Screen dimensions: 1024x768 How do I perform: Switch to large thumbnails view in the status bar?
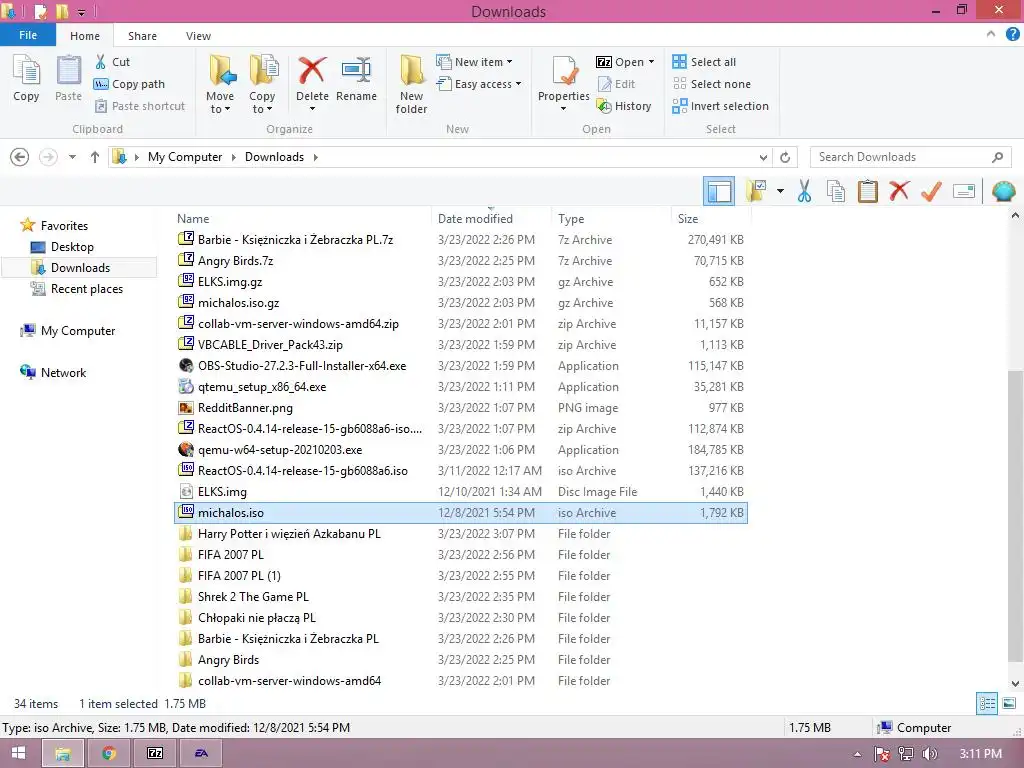(x=1009, y=703)
